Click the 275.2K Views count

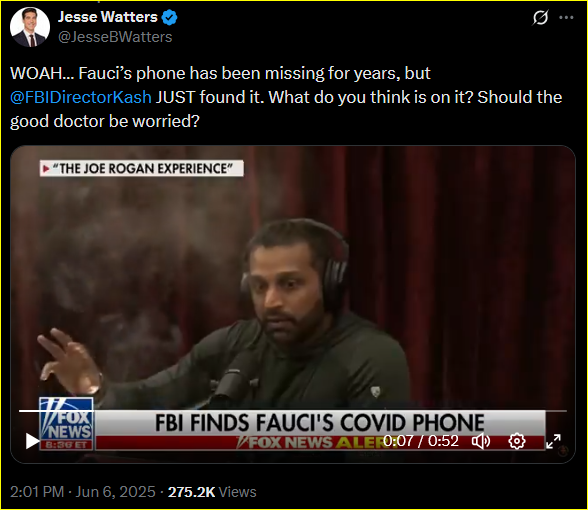[212, 492]
